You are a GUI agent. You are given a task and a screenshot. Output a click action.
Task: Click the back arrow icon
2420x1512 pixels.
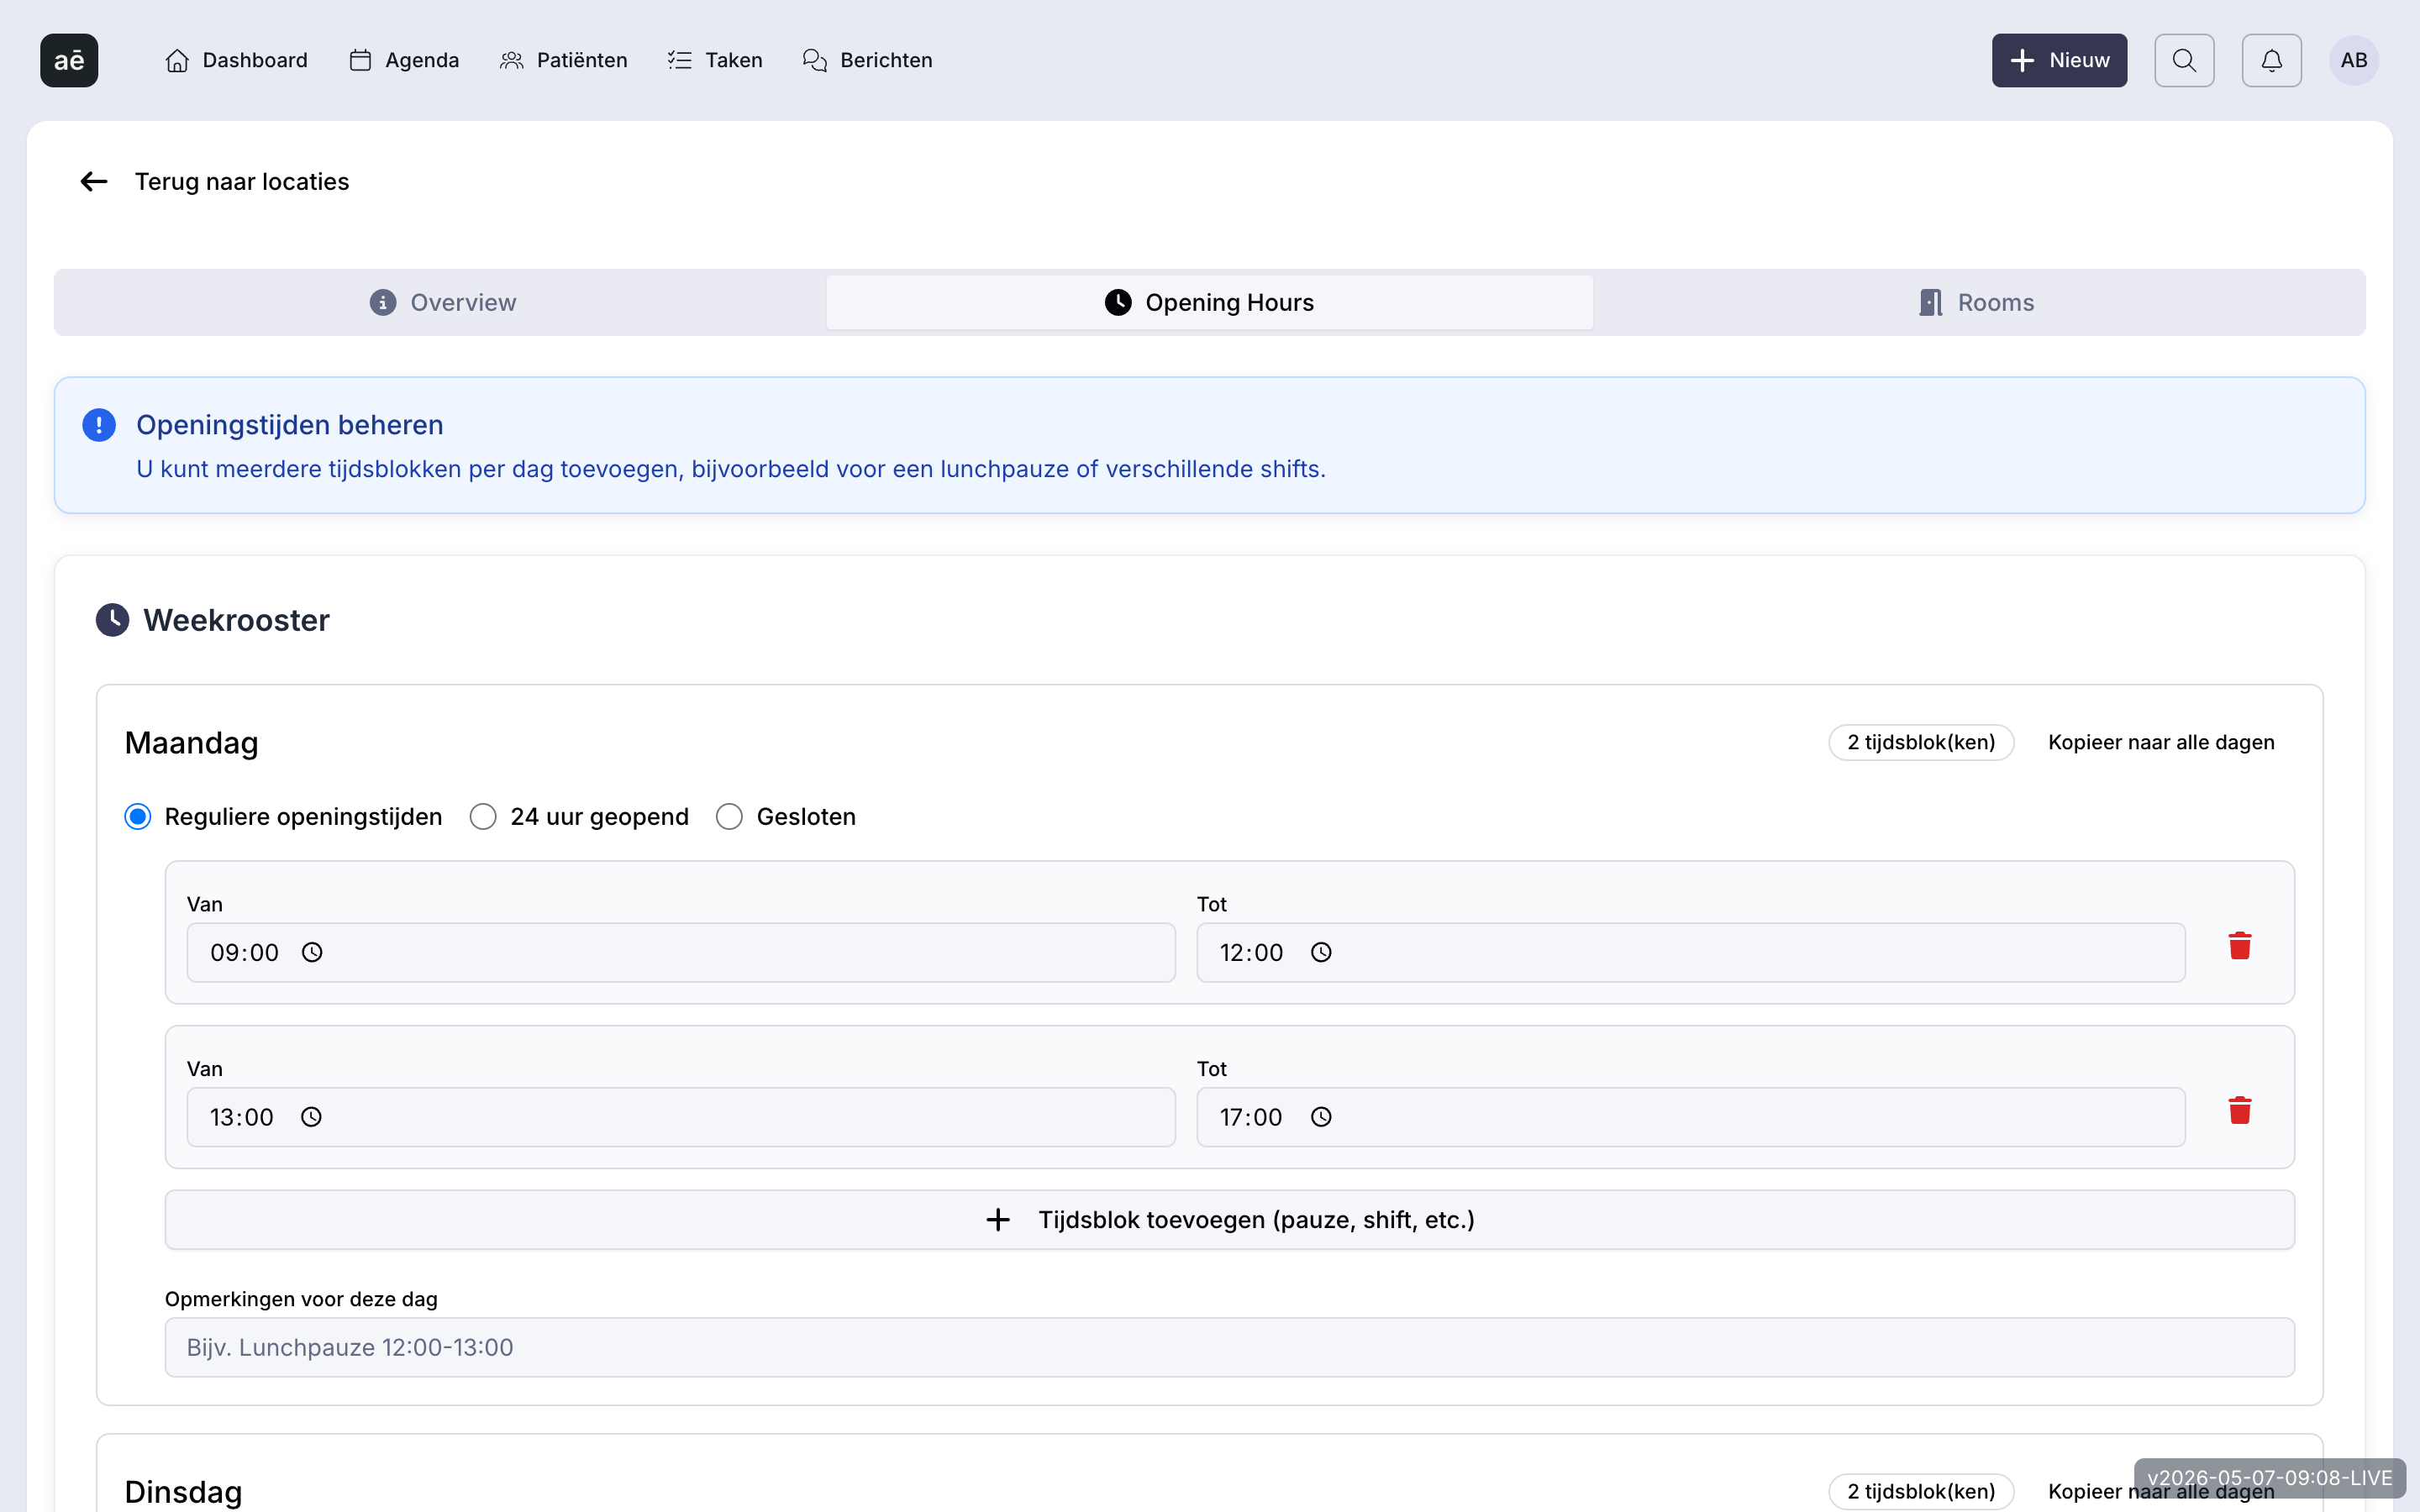[94, 181]
